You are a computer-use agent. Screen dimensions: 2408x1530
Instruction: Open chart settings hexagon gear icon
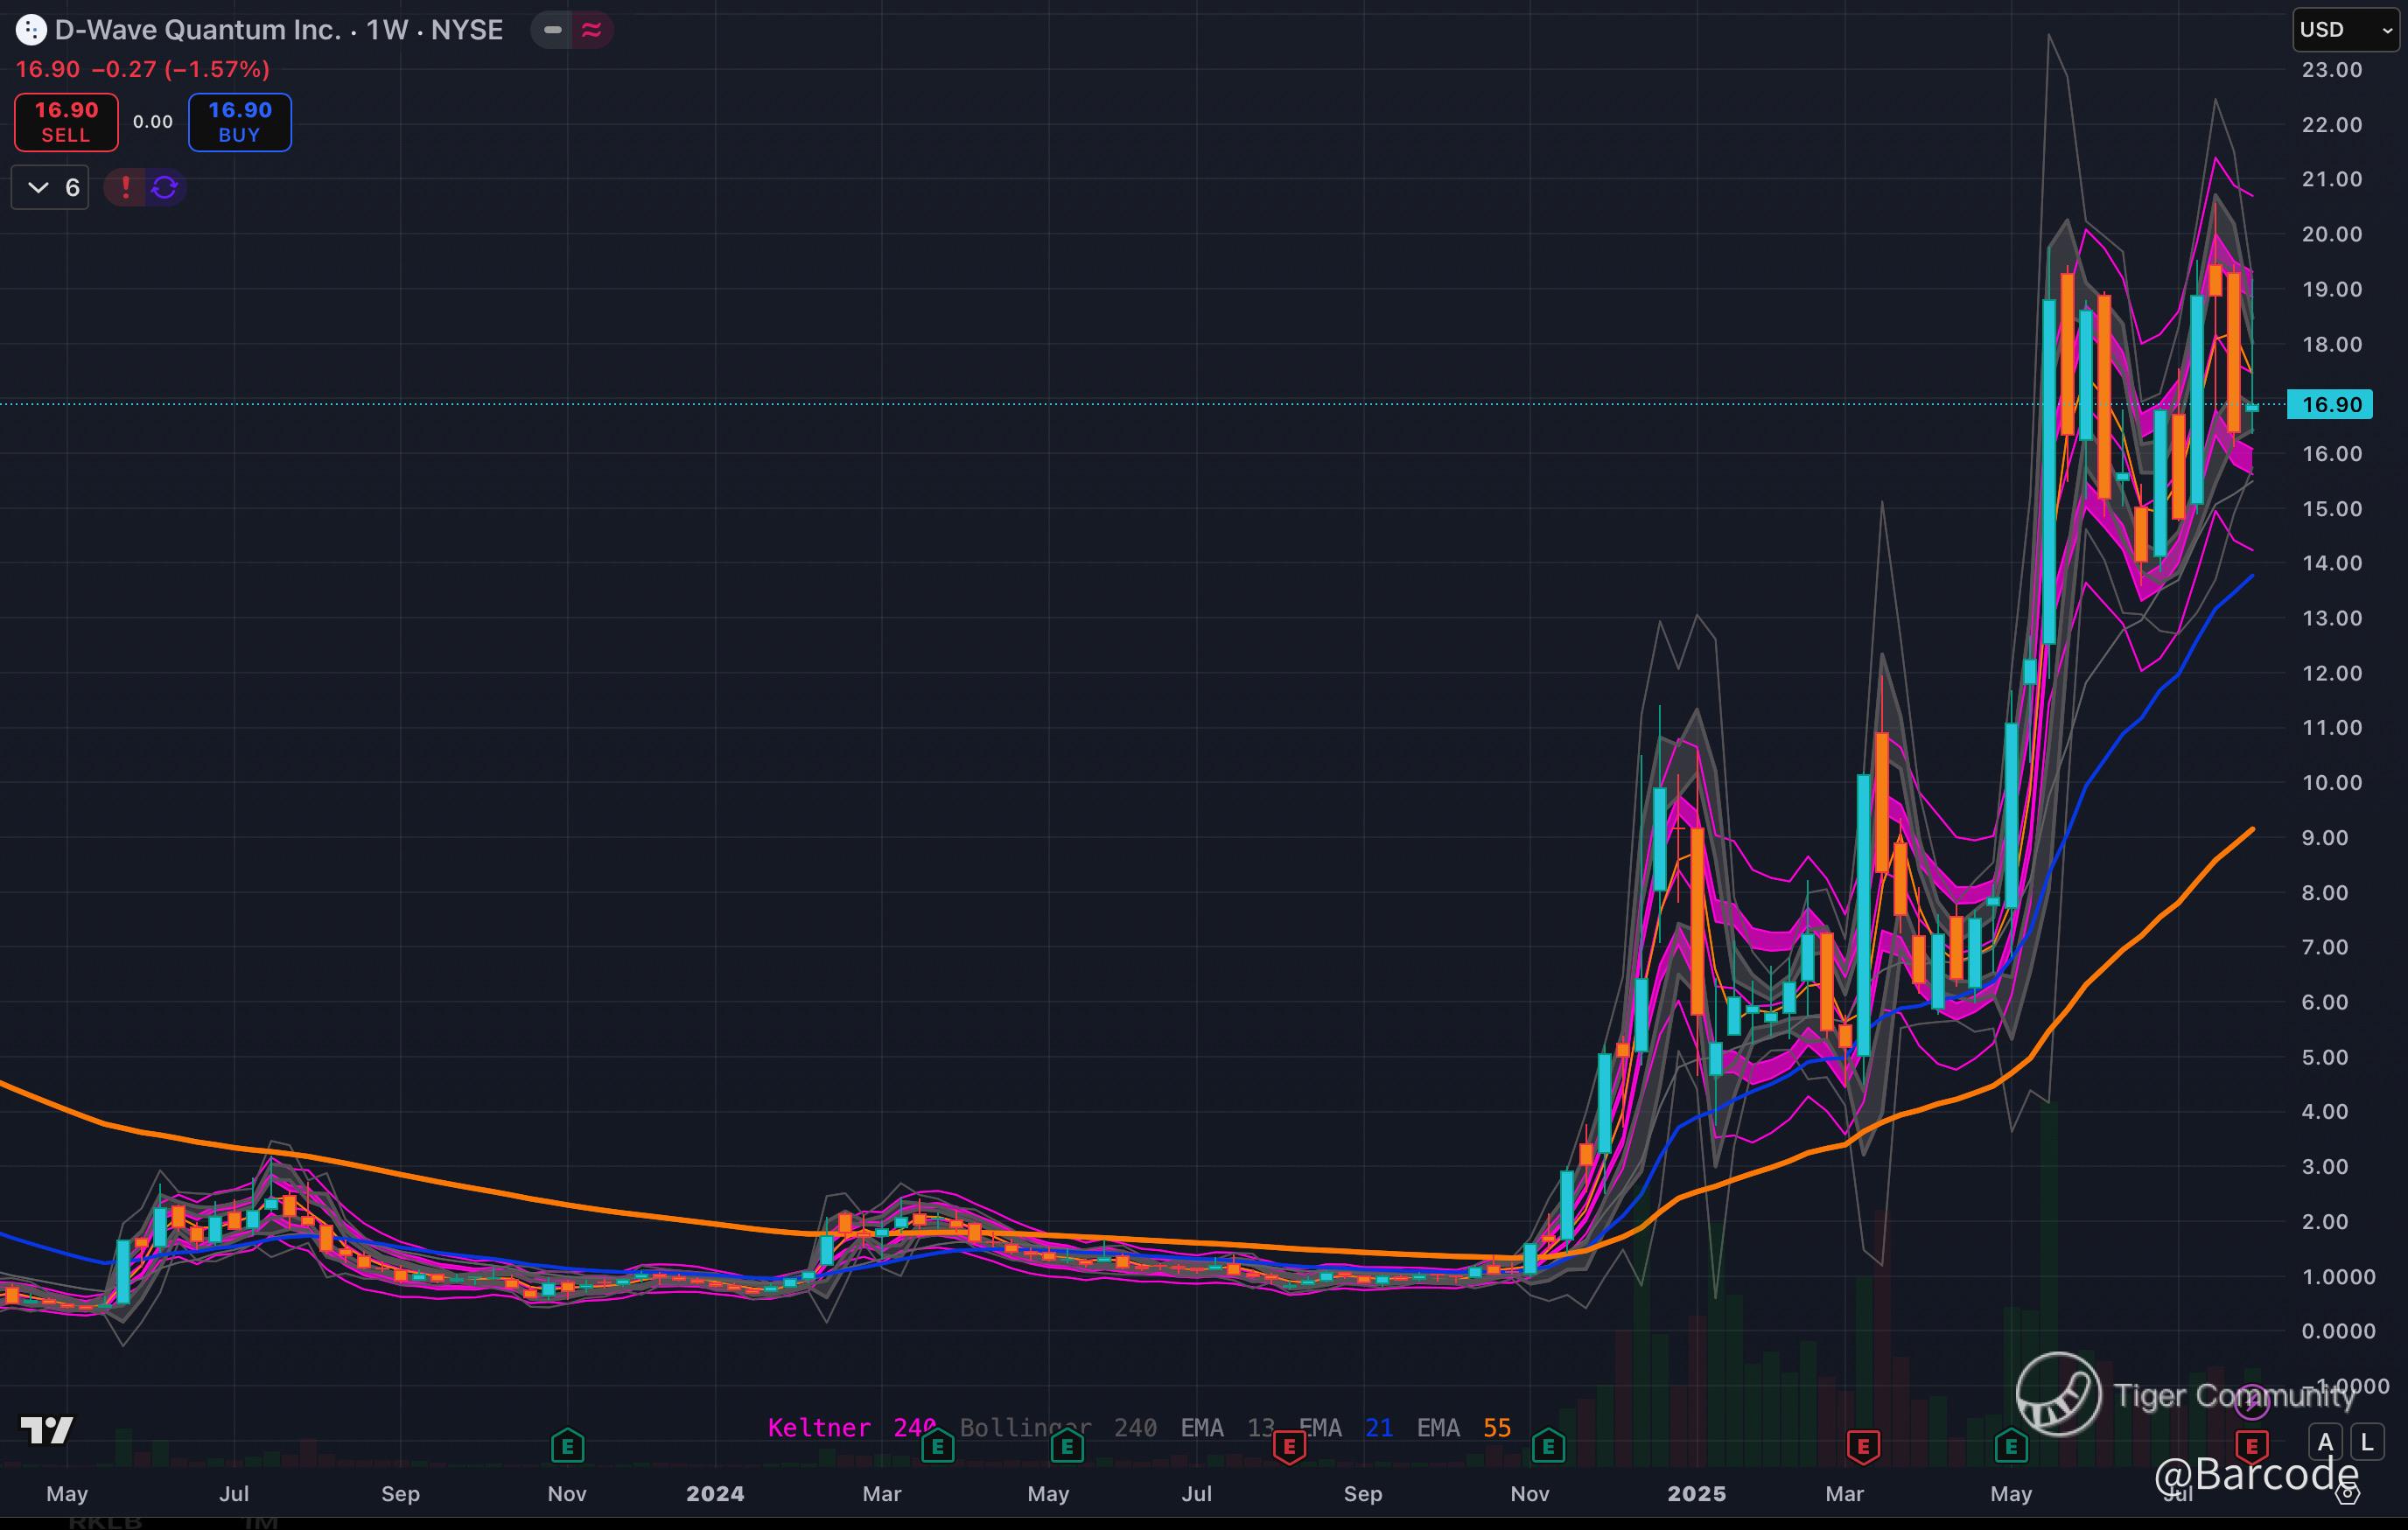coord(2347,1494)
